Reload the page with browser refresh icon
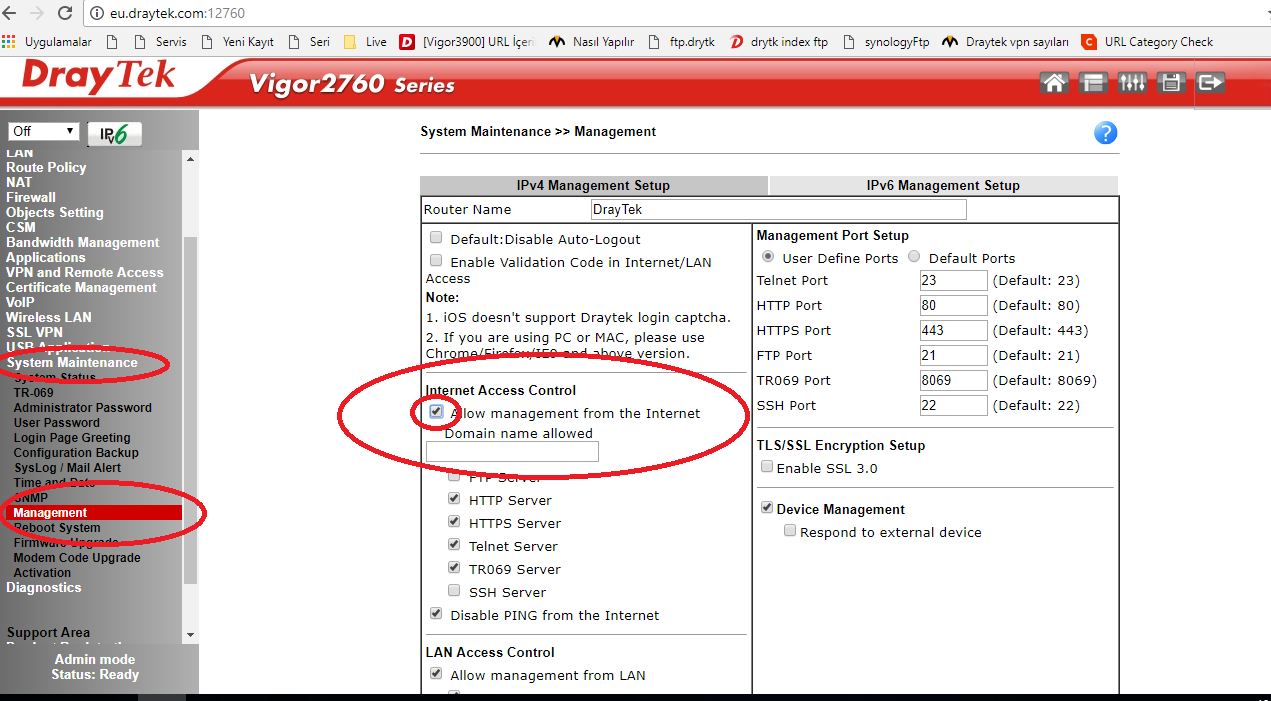Viewport: 1271px width, 701px height. coord(66,13)
